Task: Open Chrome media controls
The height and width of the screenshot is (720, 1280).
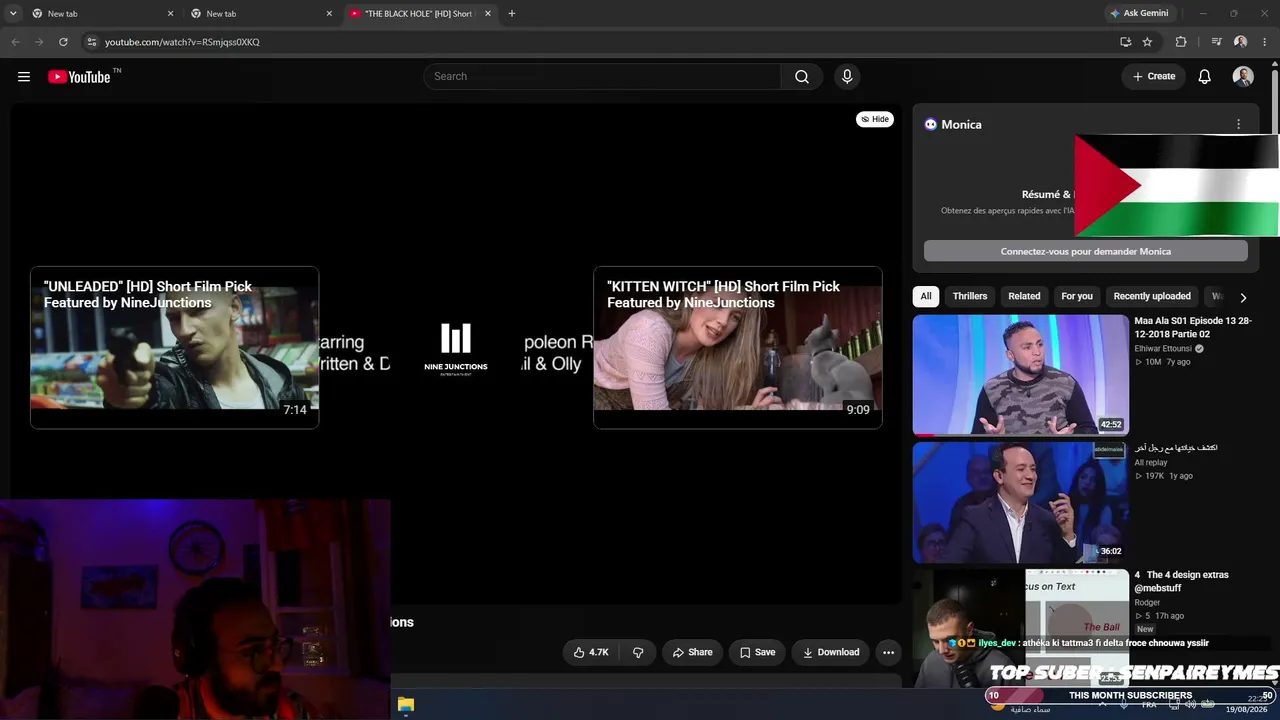Action: pyautogui.click(x=1216, y=42)
